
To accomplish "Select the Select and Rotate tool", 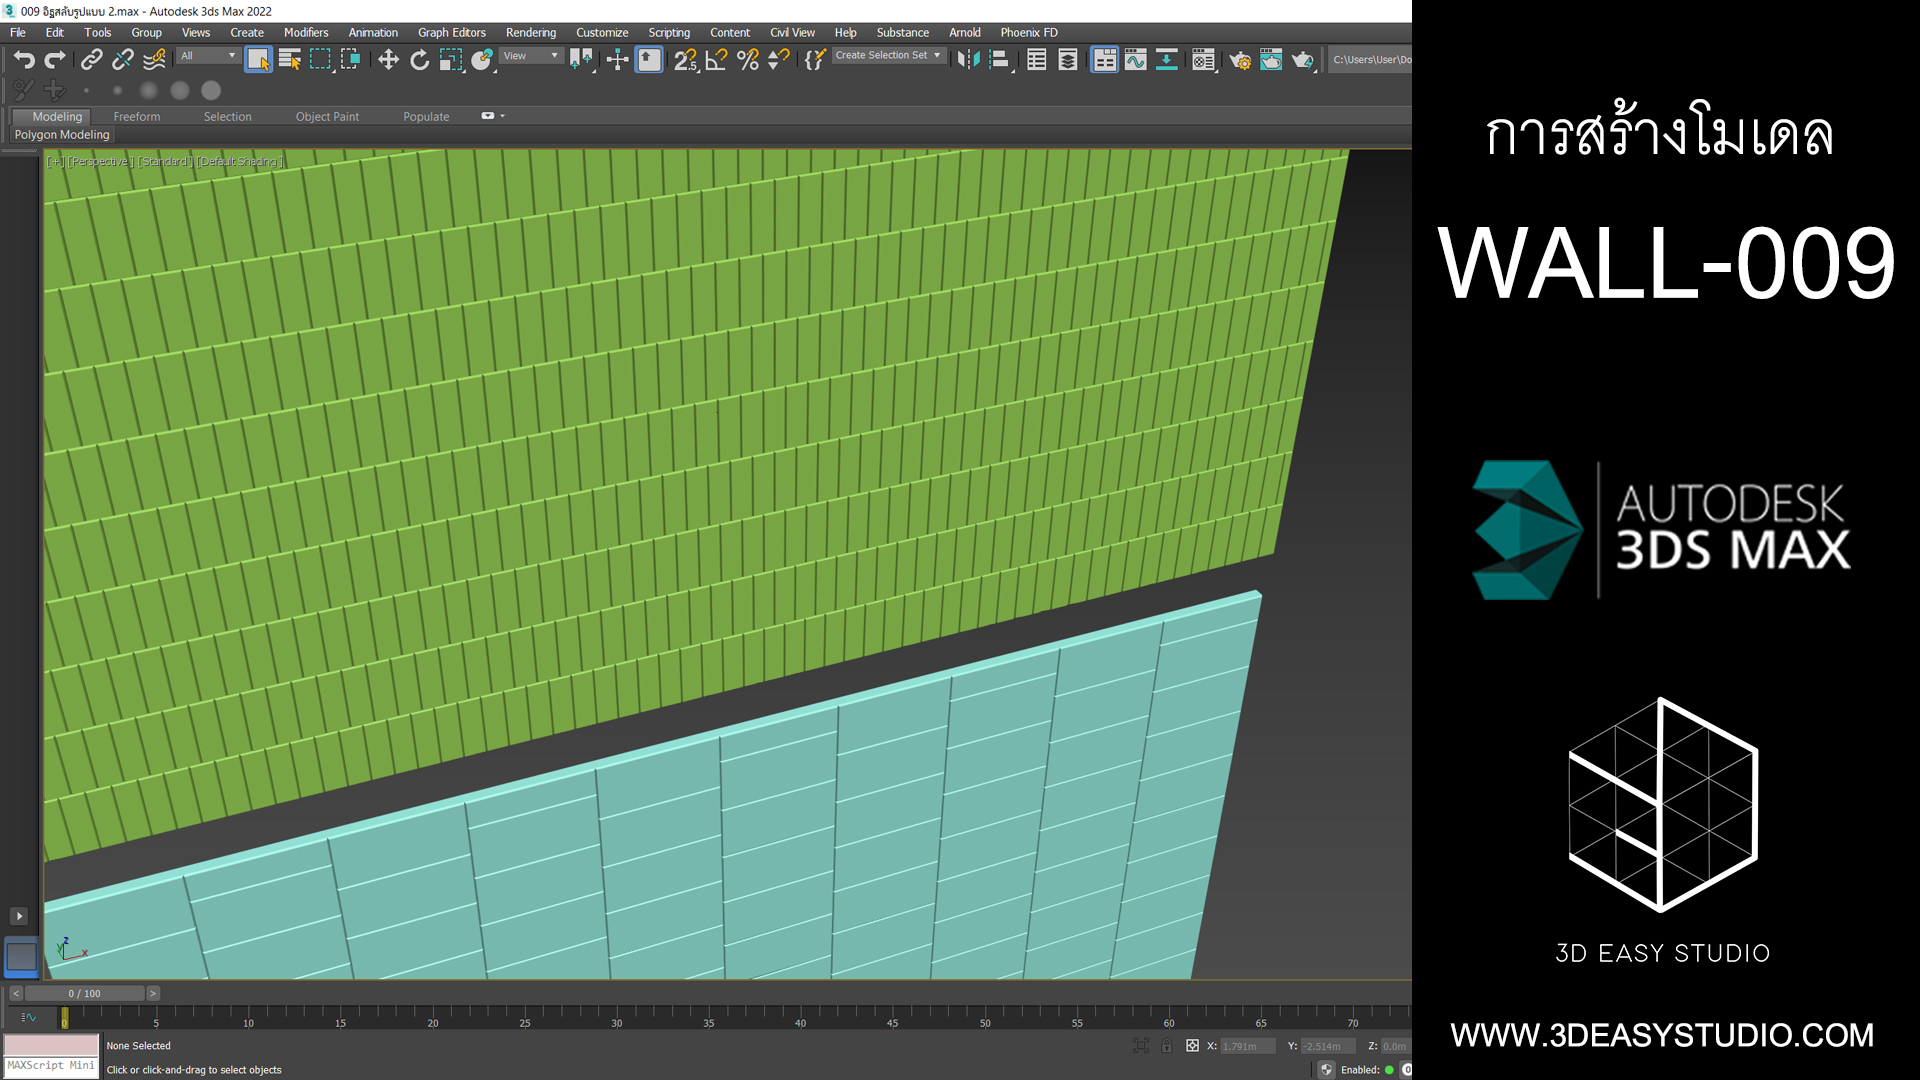I will 419,60.
